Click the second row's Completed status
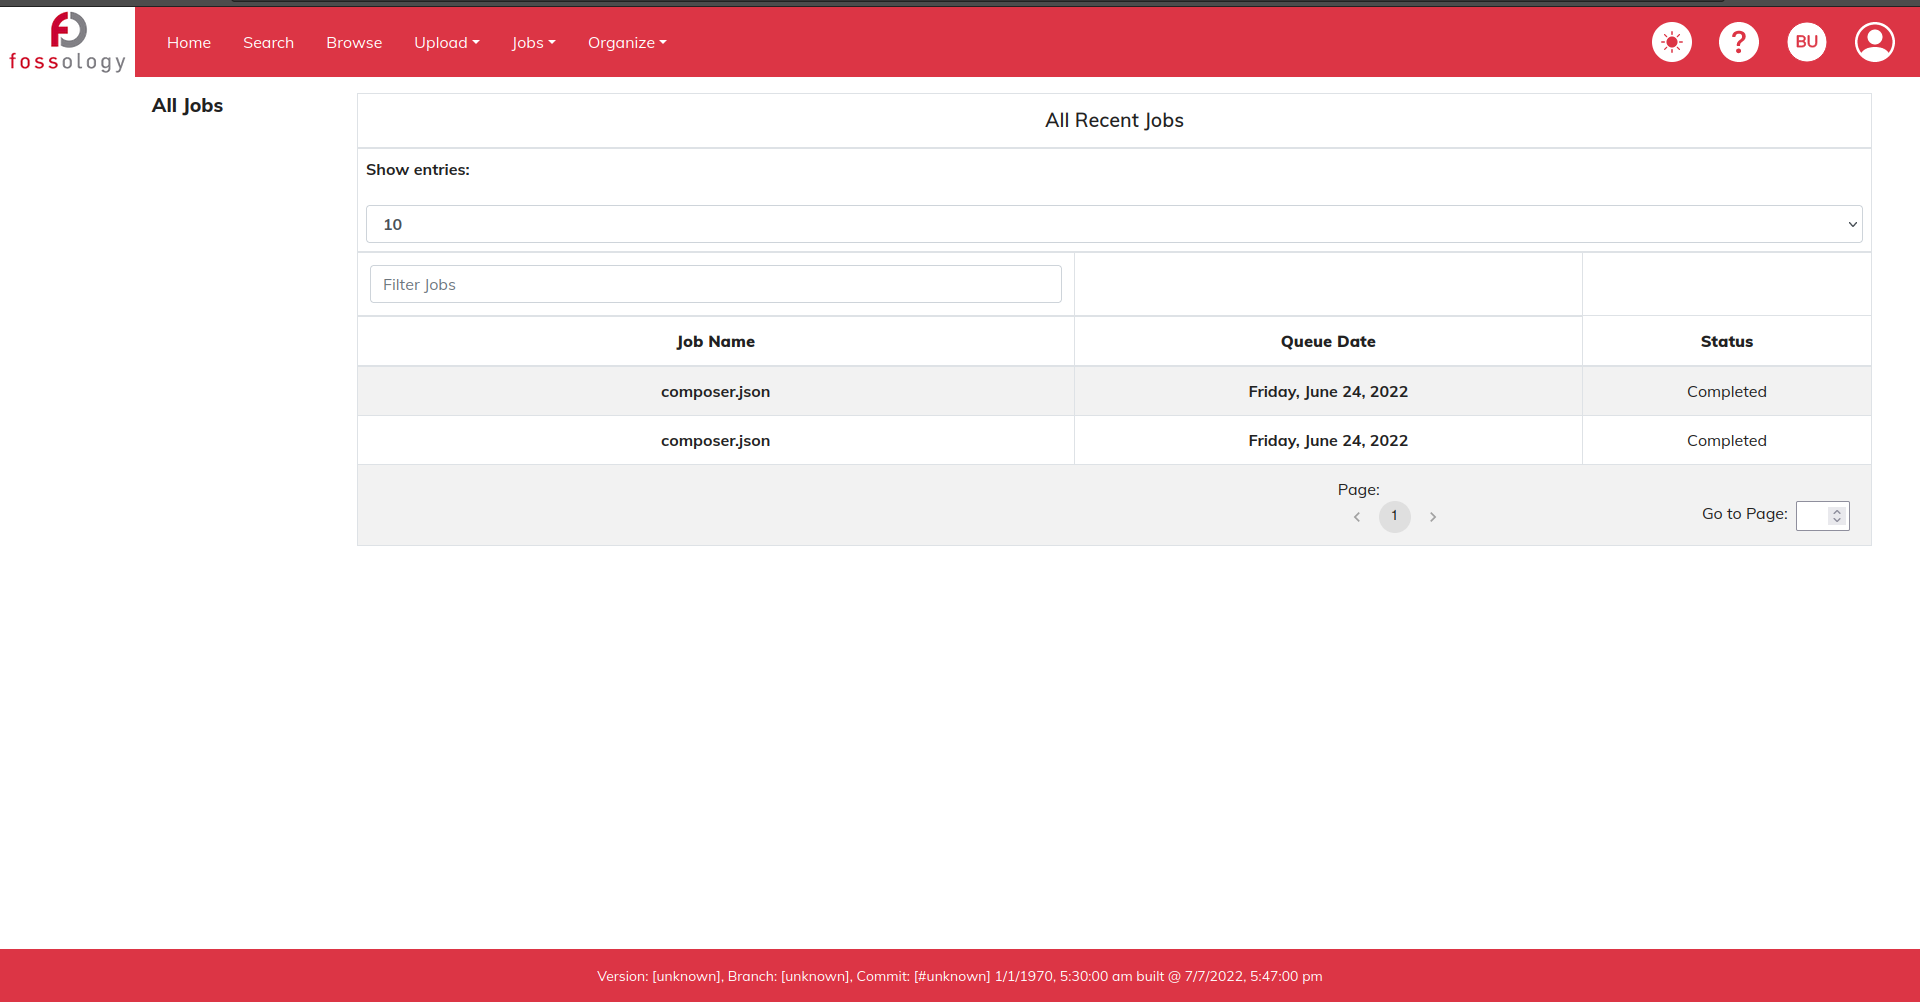 [x=1727, y=440]
